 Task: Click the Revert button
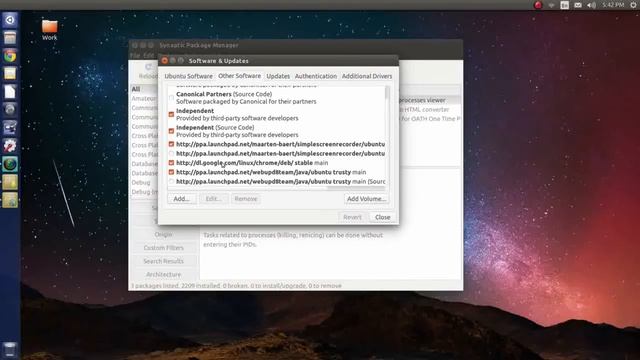pos(352,217)
